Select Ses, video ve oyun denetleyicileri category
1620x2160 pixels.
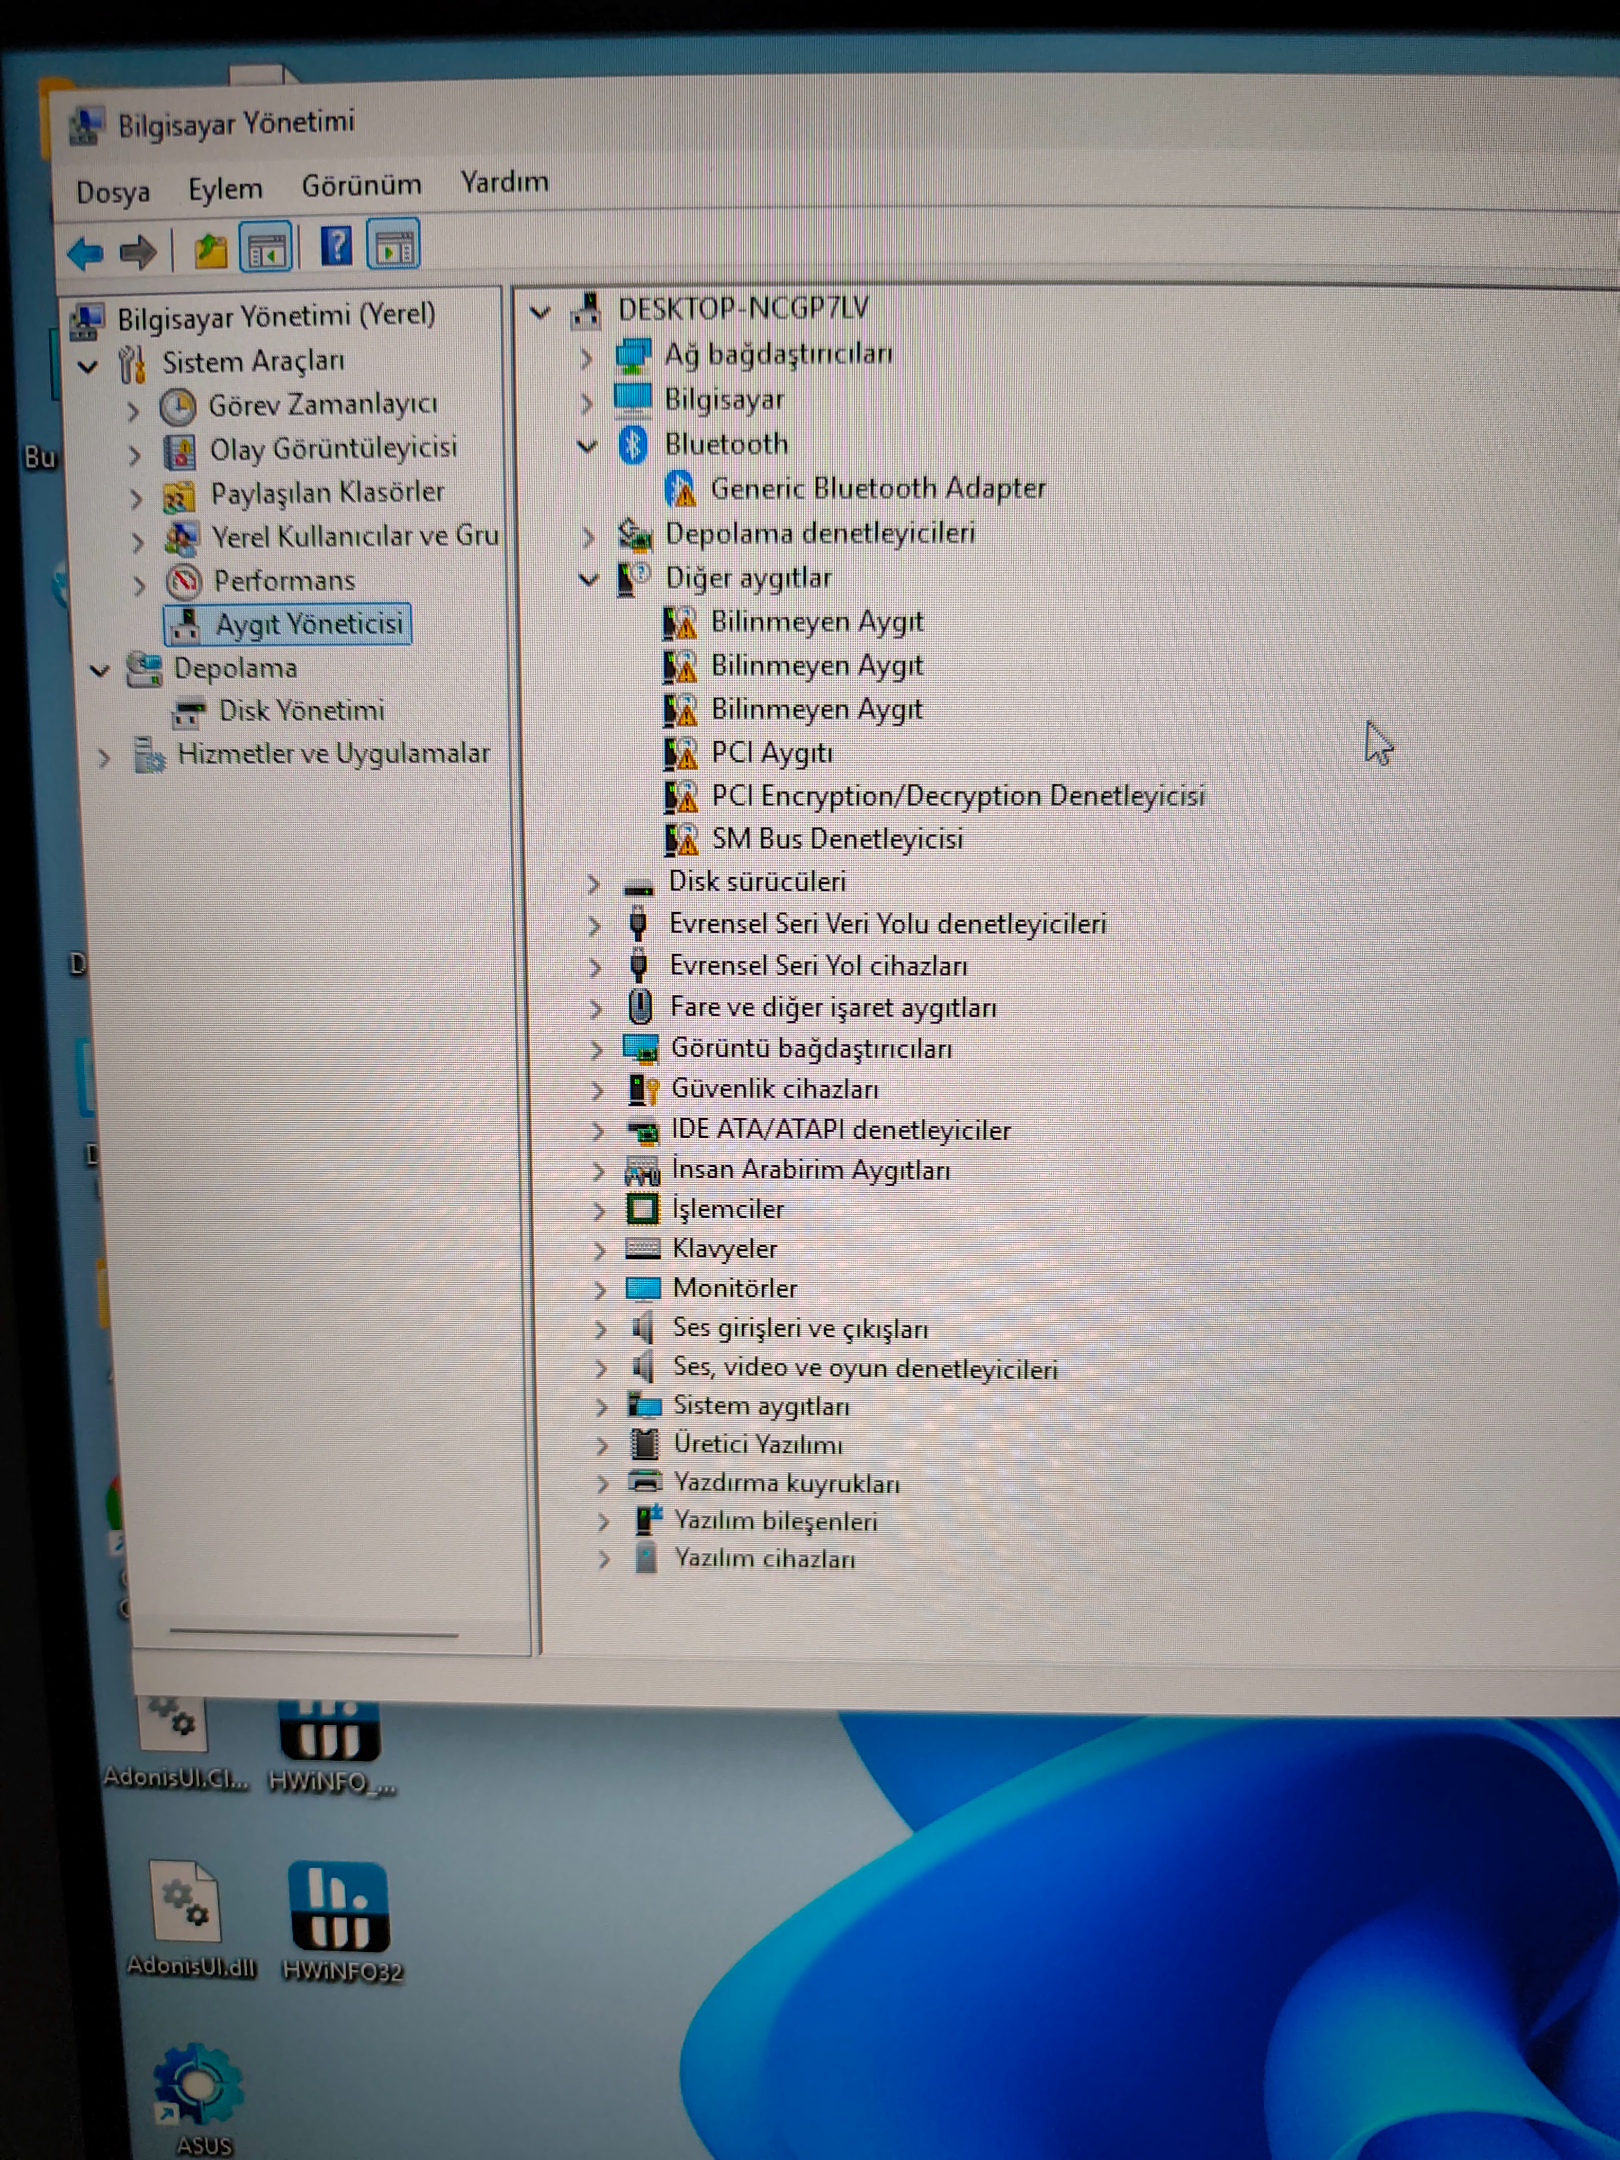click(865, 1367)
